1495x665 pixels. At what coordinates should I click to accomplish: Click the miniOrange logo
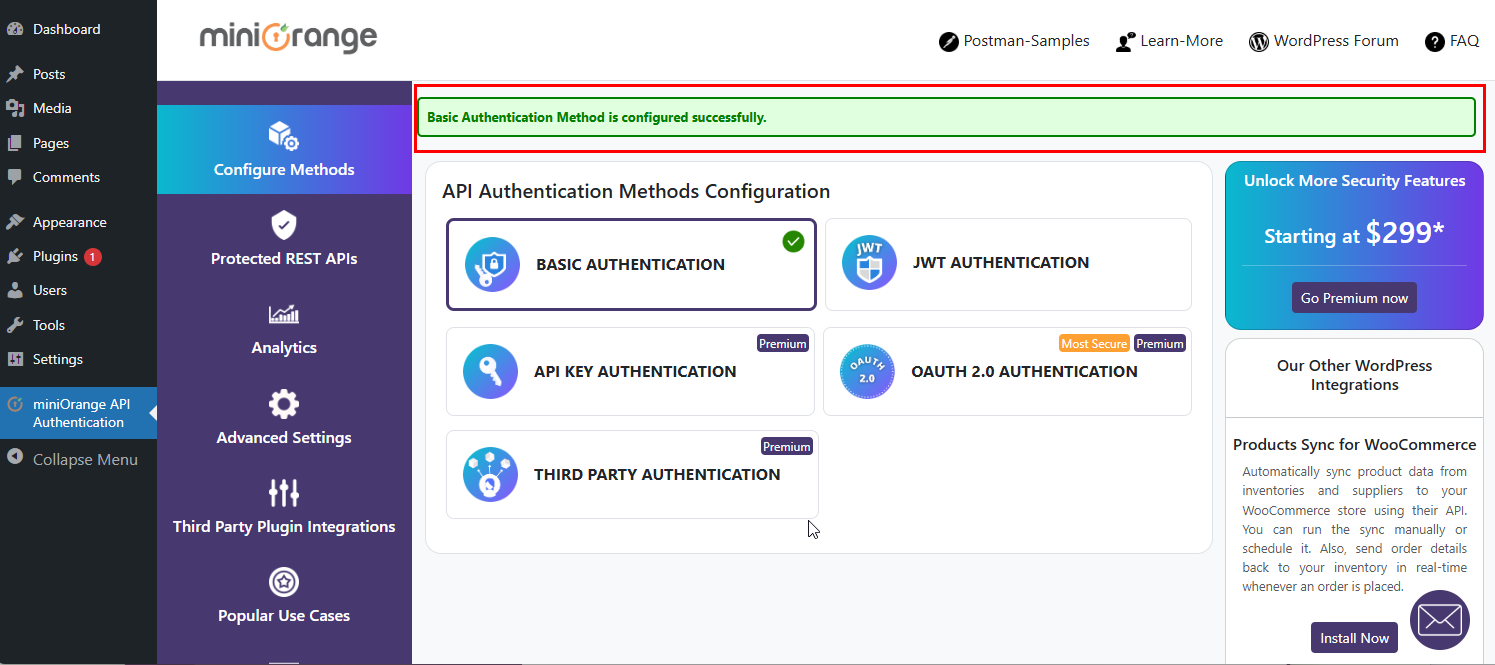tap(288, 38)
